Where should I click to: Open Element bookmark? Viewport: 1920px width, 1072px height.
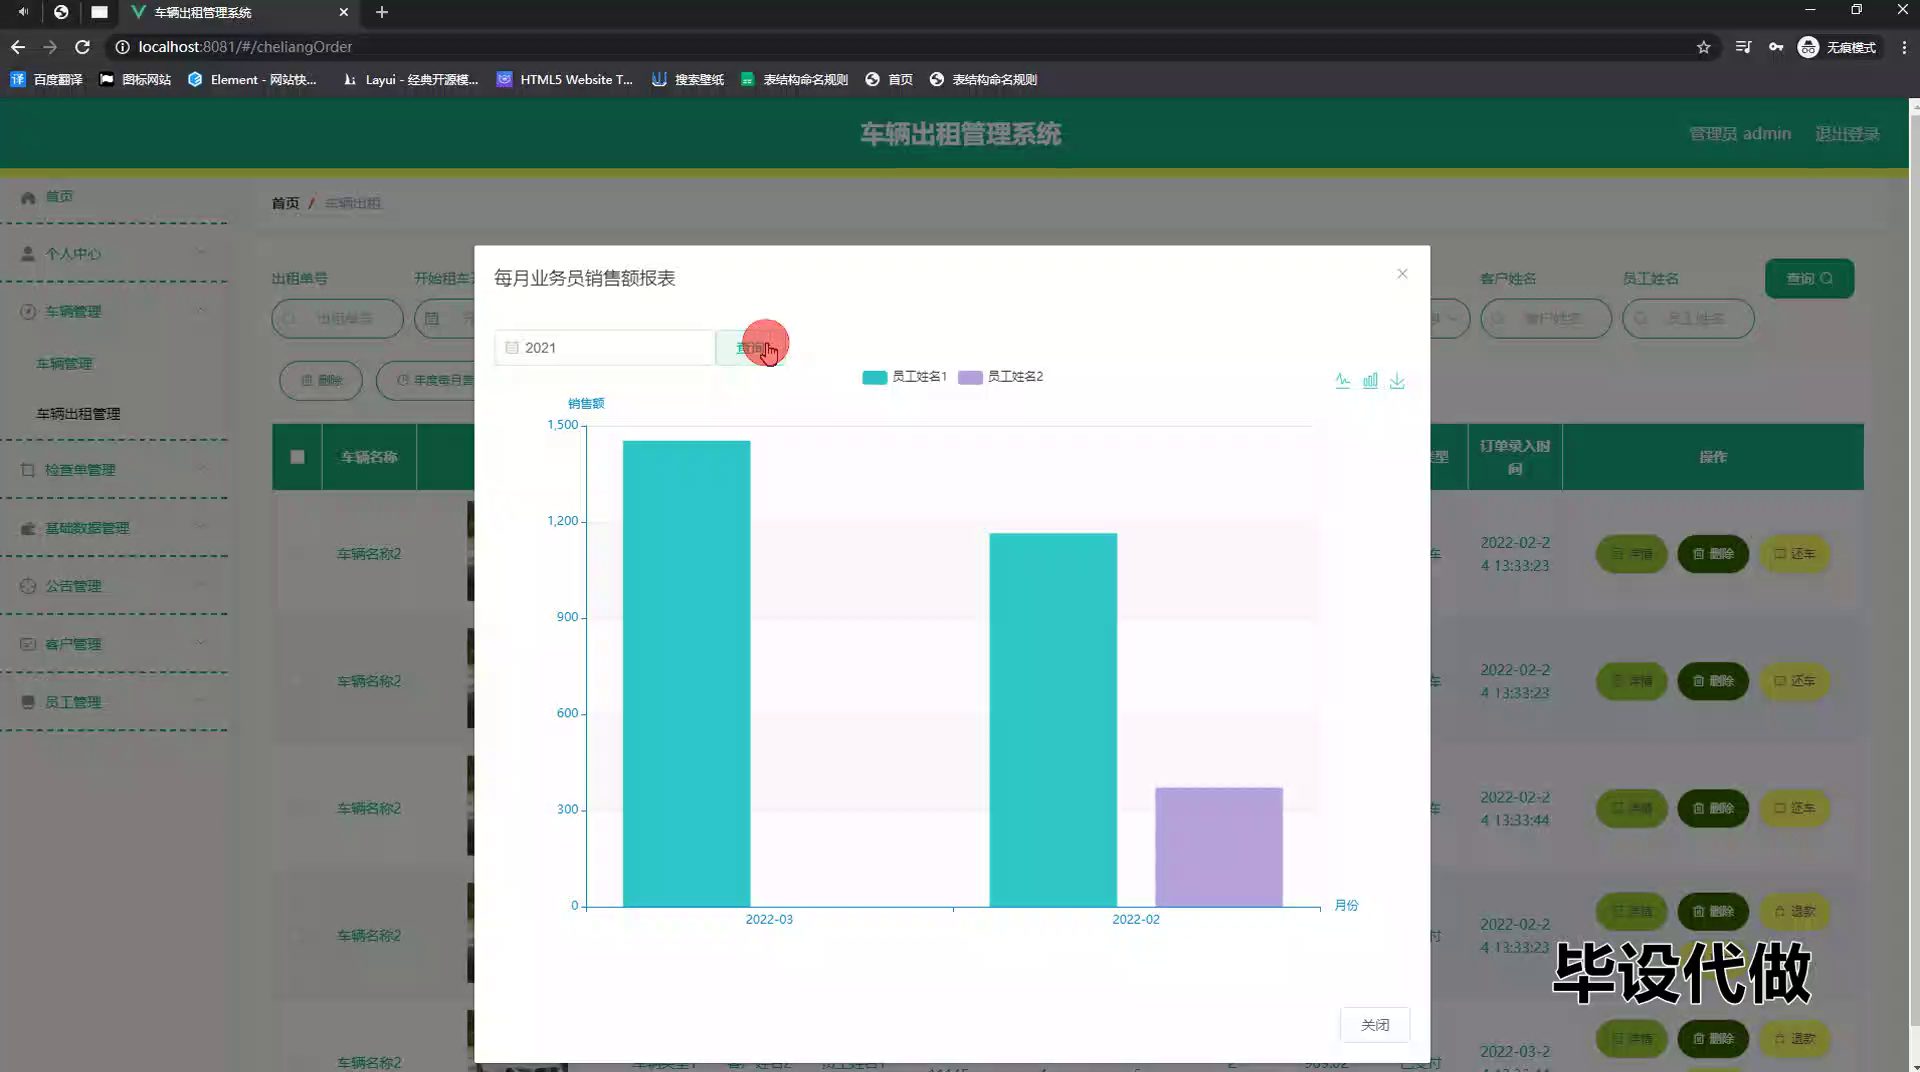click(252, 79)
